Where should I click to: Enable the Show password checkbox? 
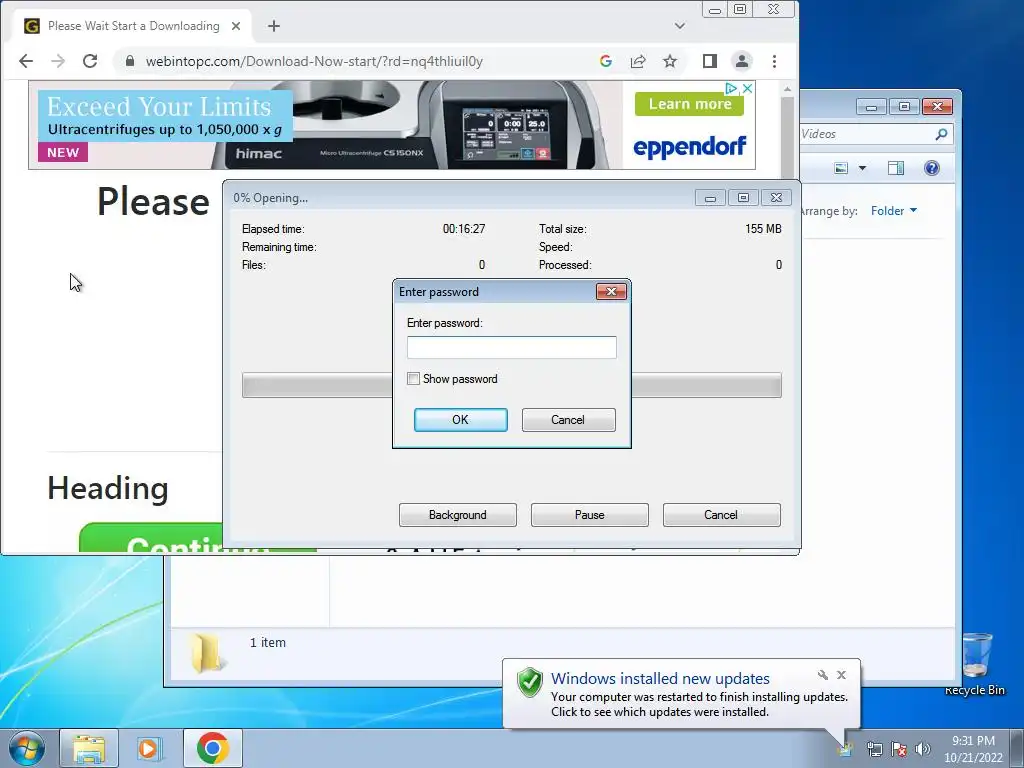(413, 379)
